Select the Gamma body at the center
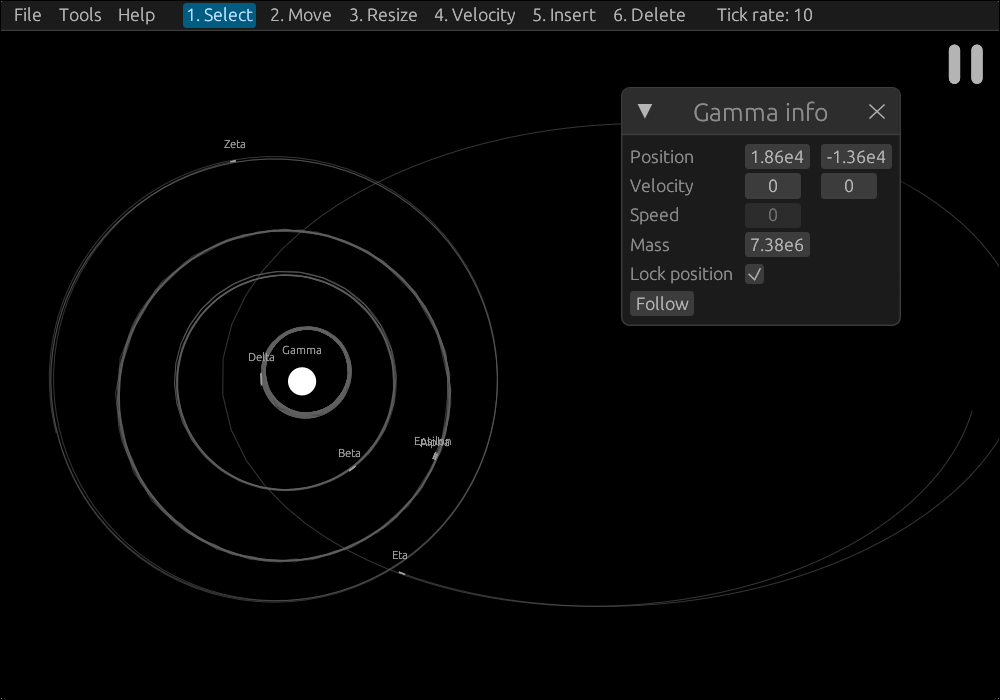Image resolution: width=1000 pixels, height=700 pixels. coord(302,381)
